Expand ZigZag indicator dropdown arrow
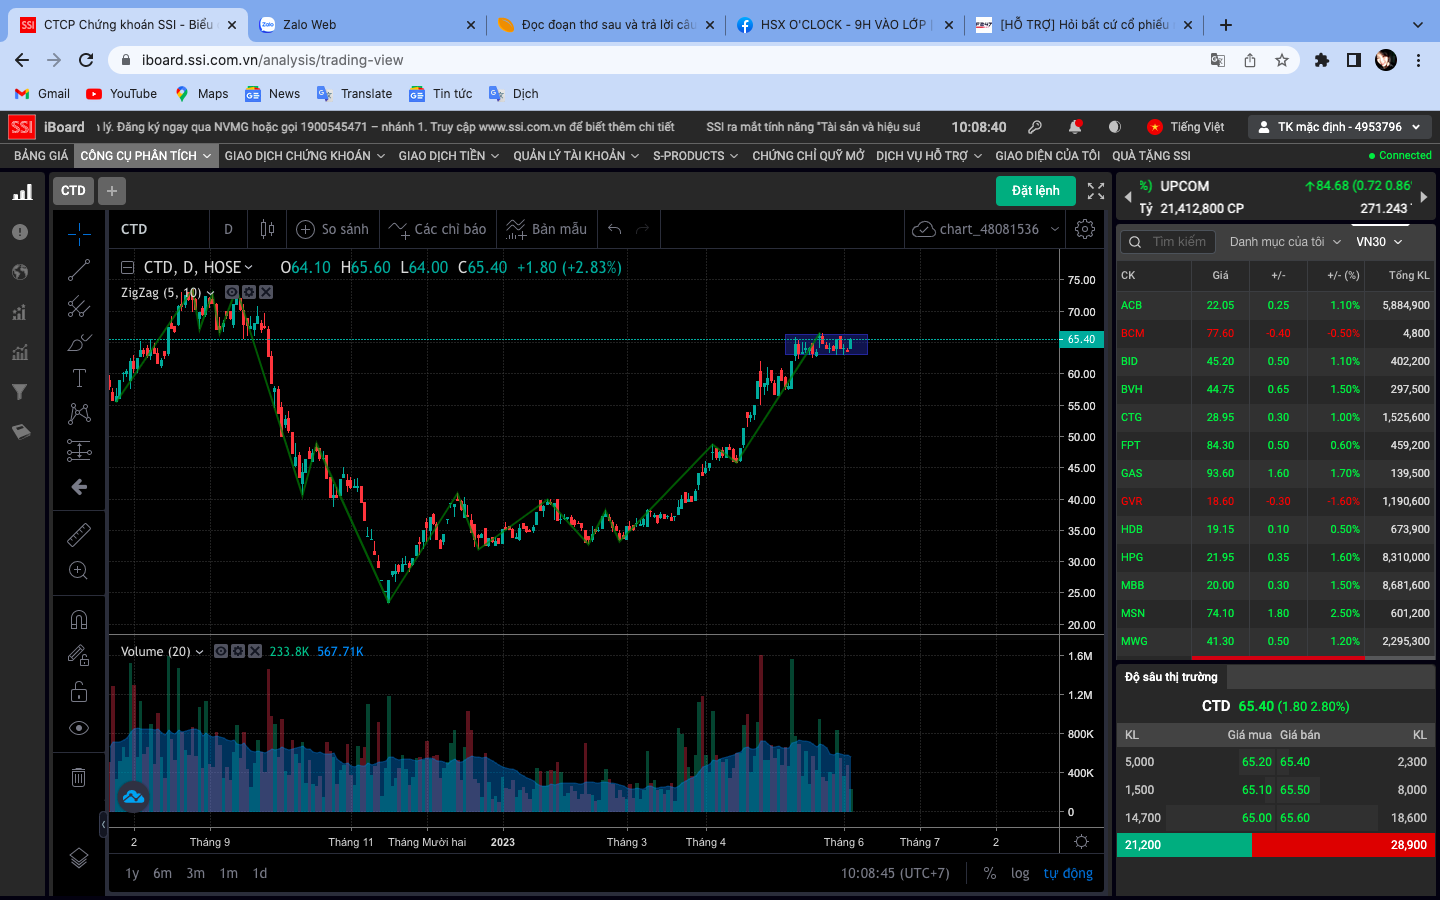Image resolution: width=1440 pixels, height=900 pixels. [210, 293]
